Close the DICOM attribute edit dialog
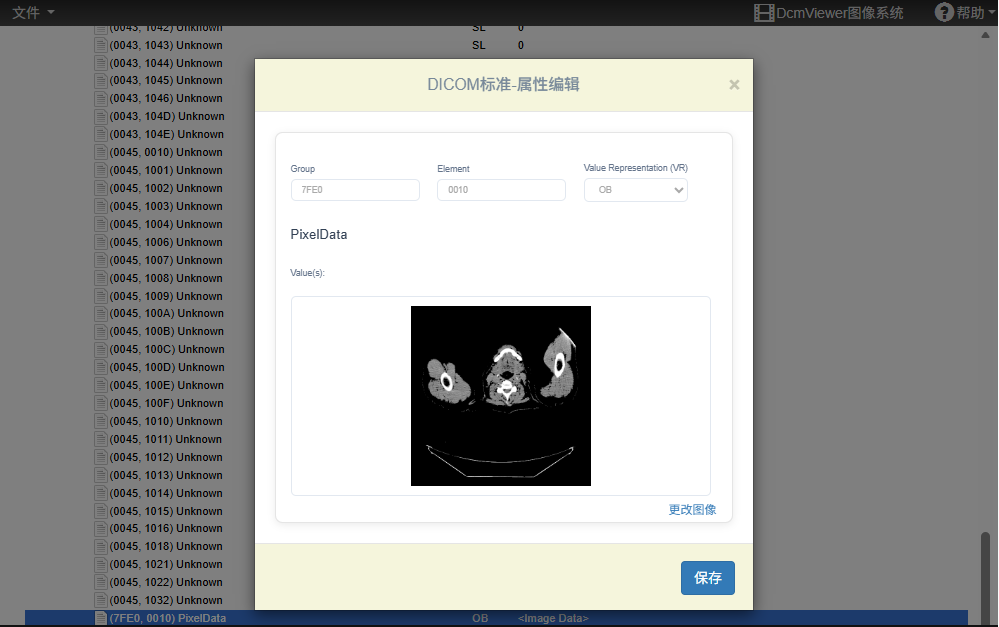This screenshot has height=627, width=999. click(x=734, y=85)
